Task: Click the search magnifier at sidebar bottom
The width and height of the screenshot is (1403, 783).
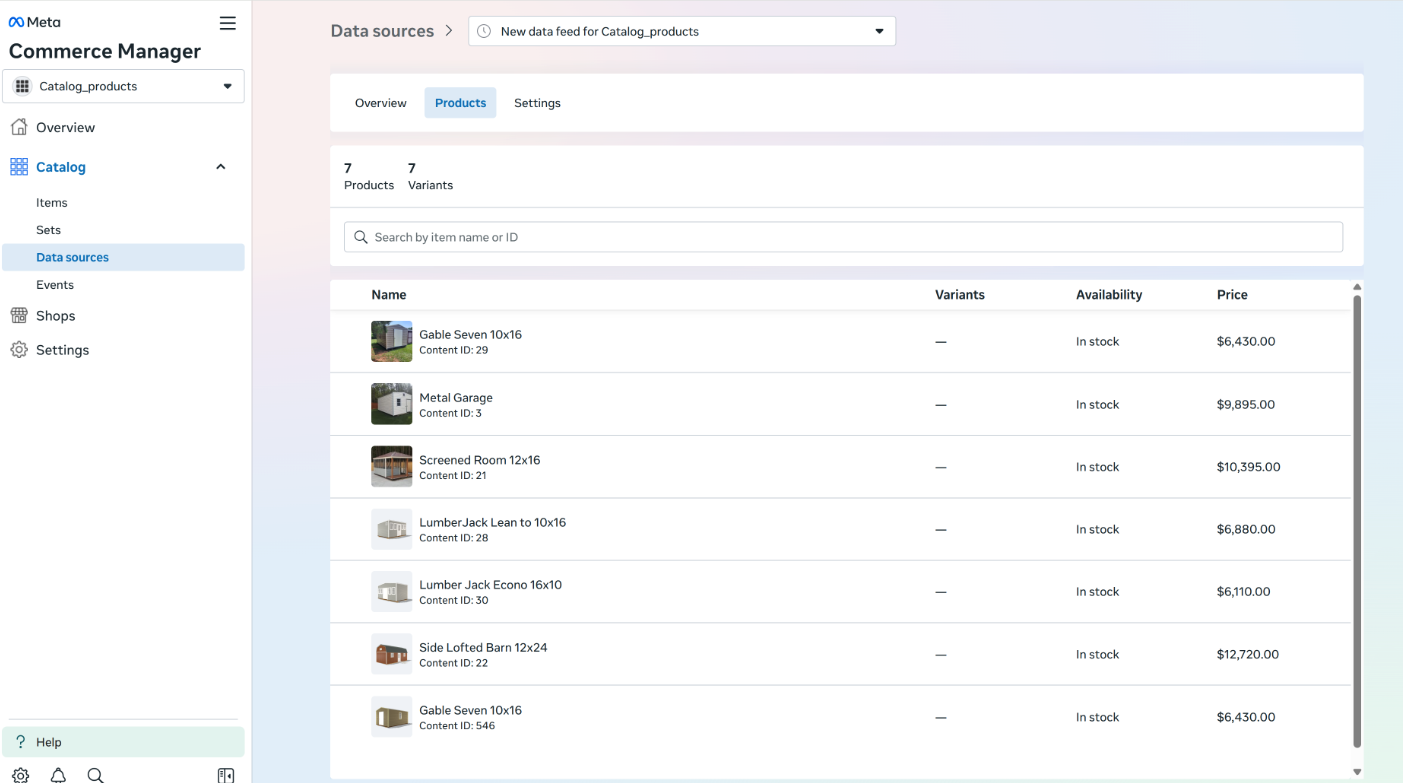Action: tap(95, 775)
